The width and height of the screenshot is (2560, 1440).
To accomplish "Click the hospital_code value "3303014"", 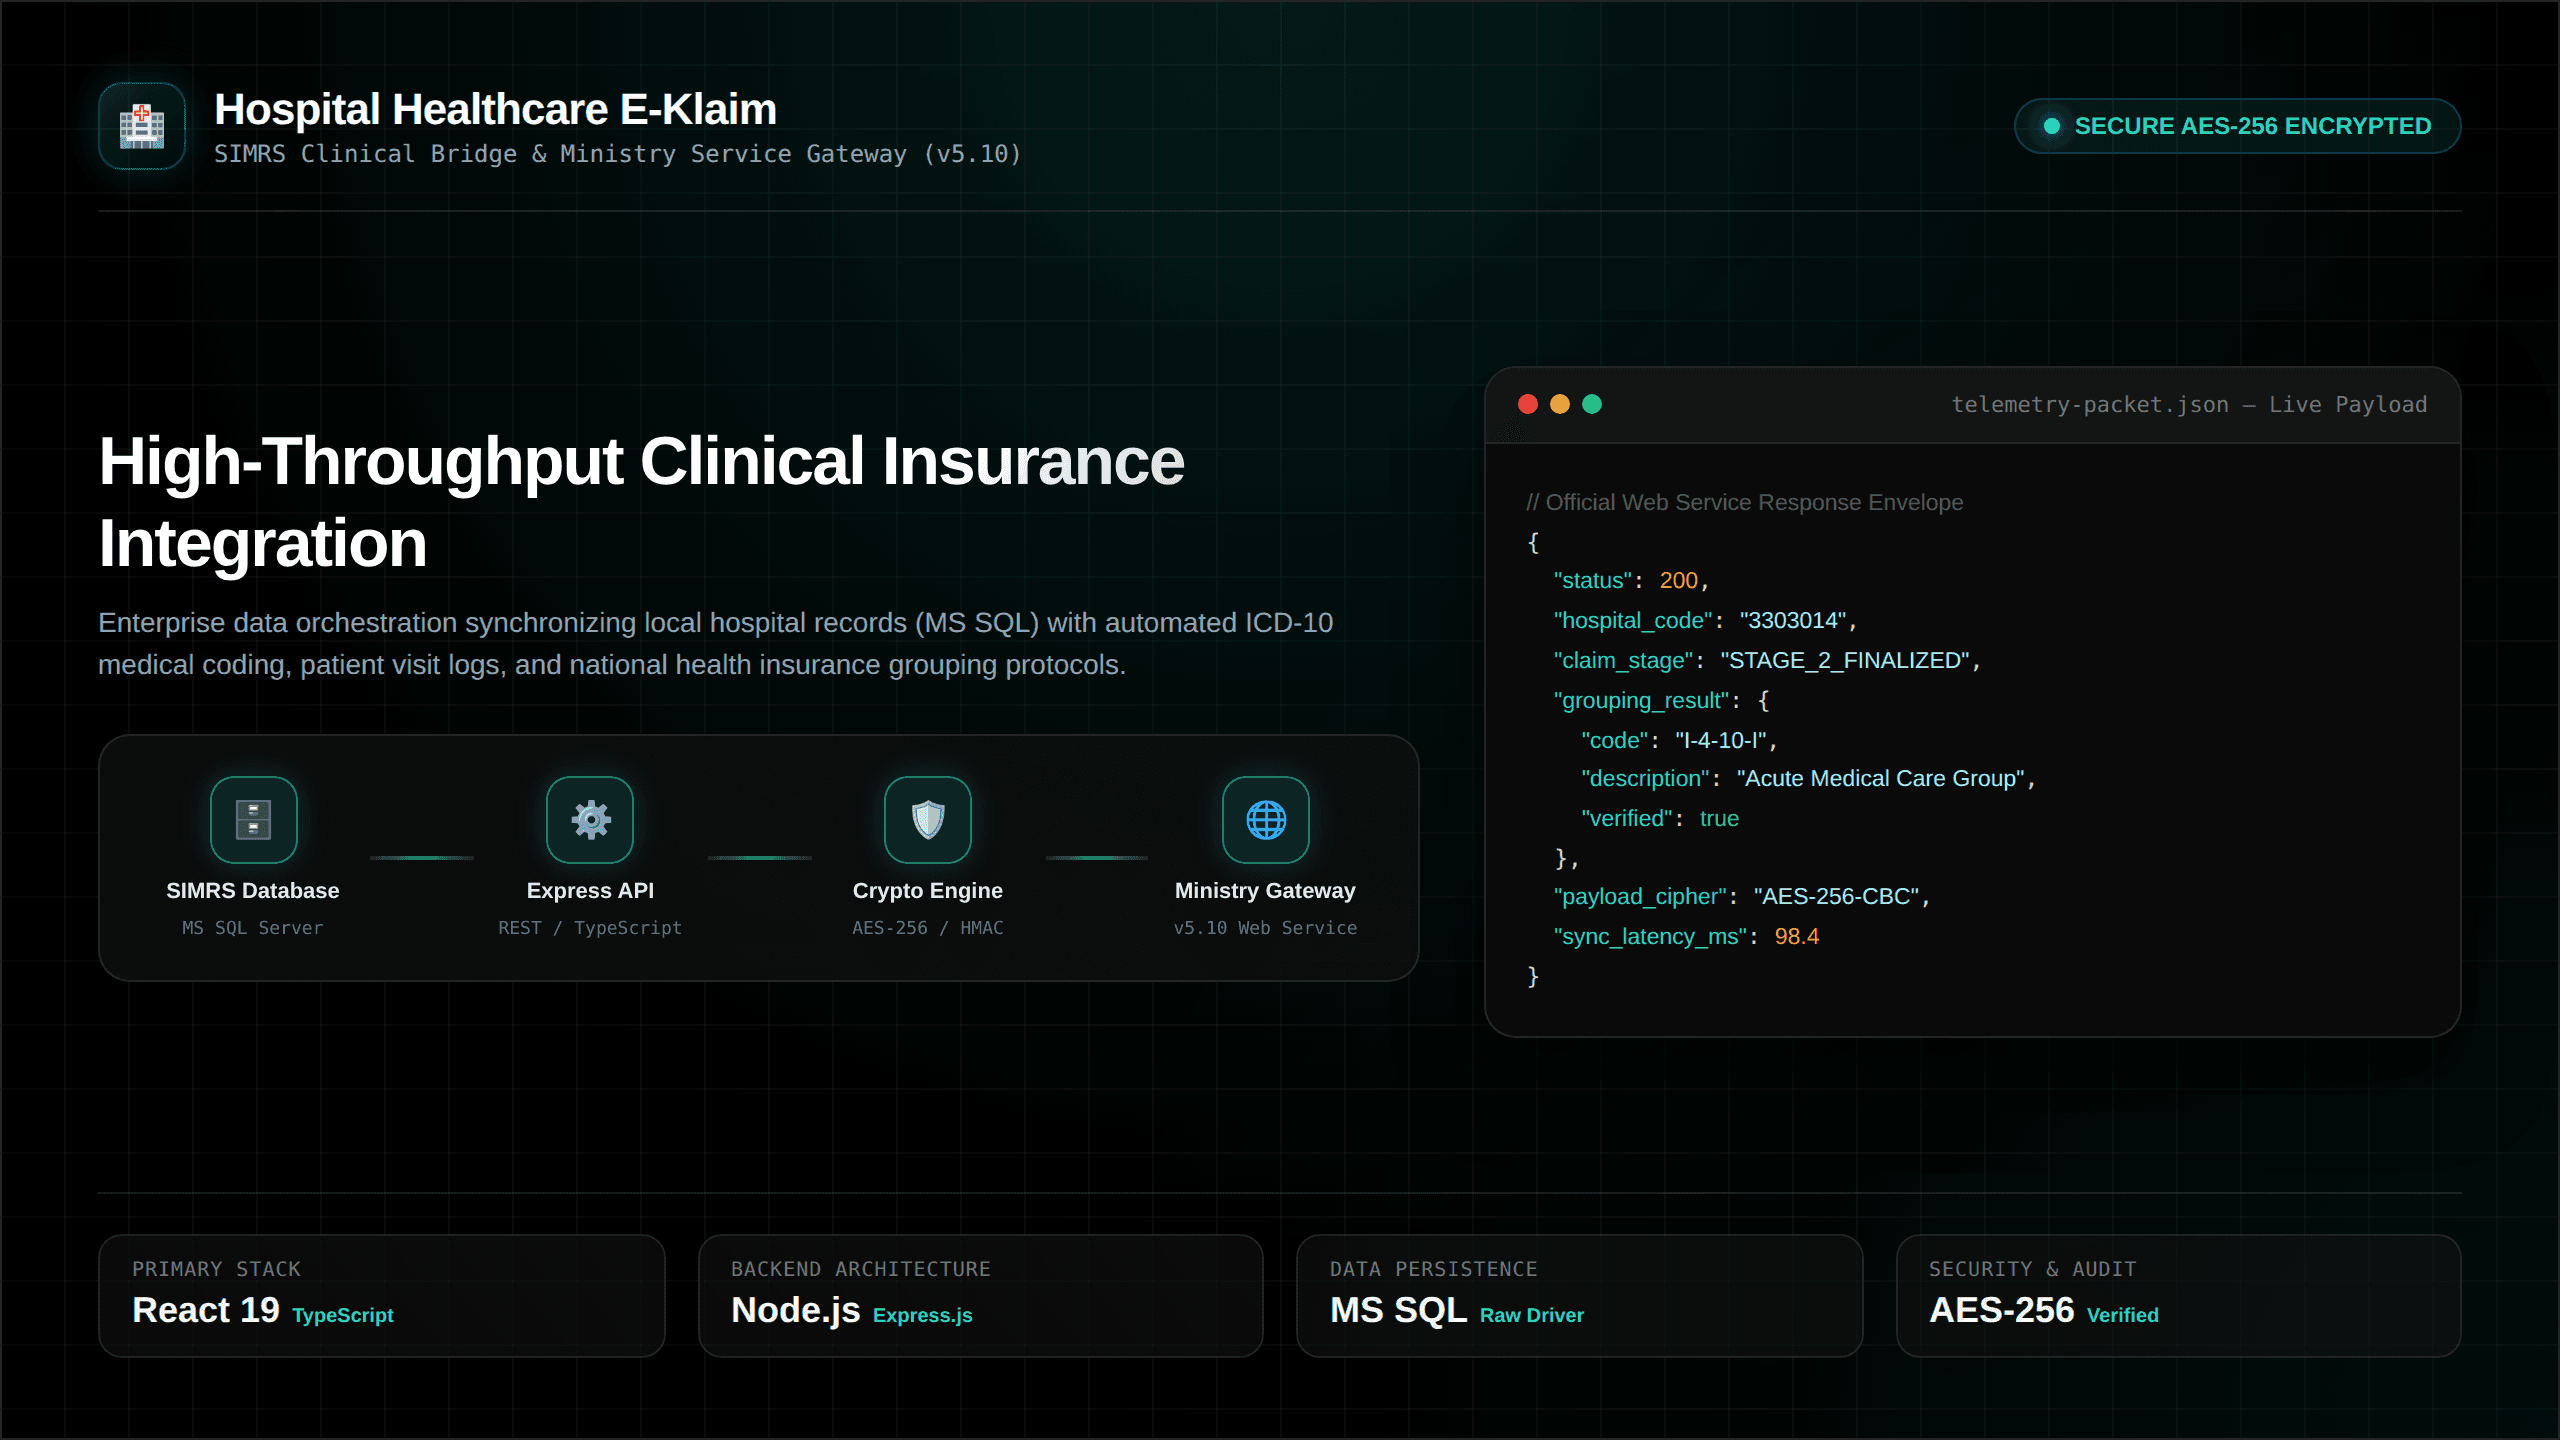I will [x=1793, y=620].
